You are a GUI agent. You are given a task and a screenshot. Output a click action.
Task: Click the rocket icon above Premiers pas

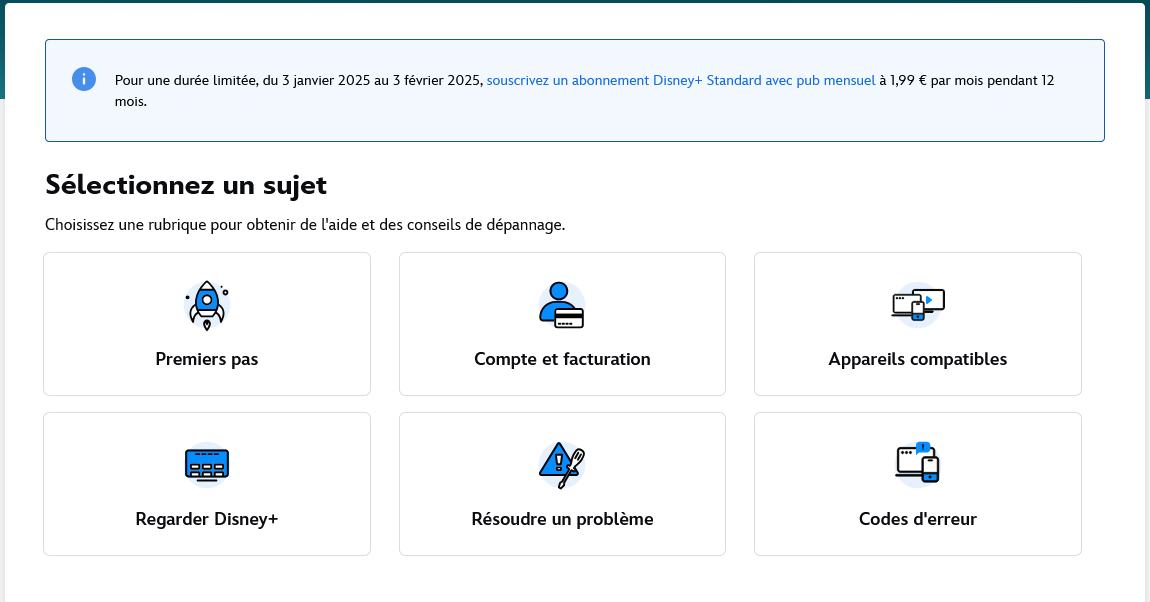tap(207, 305)
